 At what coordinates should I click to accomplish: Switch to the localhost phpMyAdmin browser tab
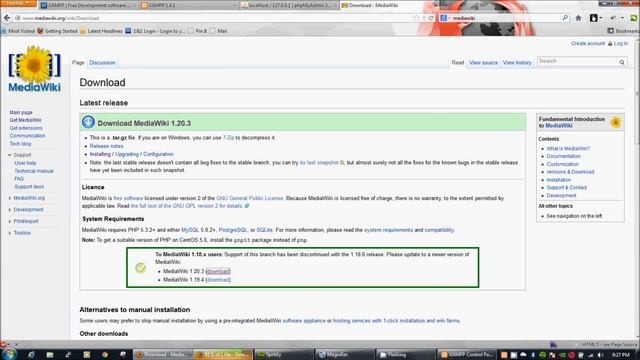[x=289, y=5]
